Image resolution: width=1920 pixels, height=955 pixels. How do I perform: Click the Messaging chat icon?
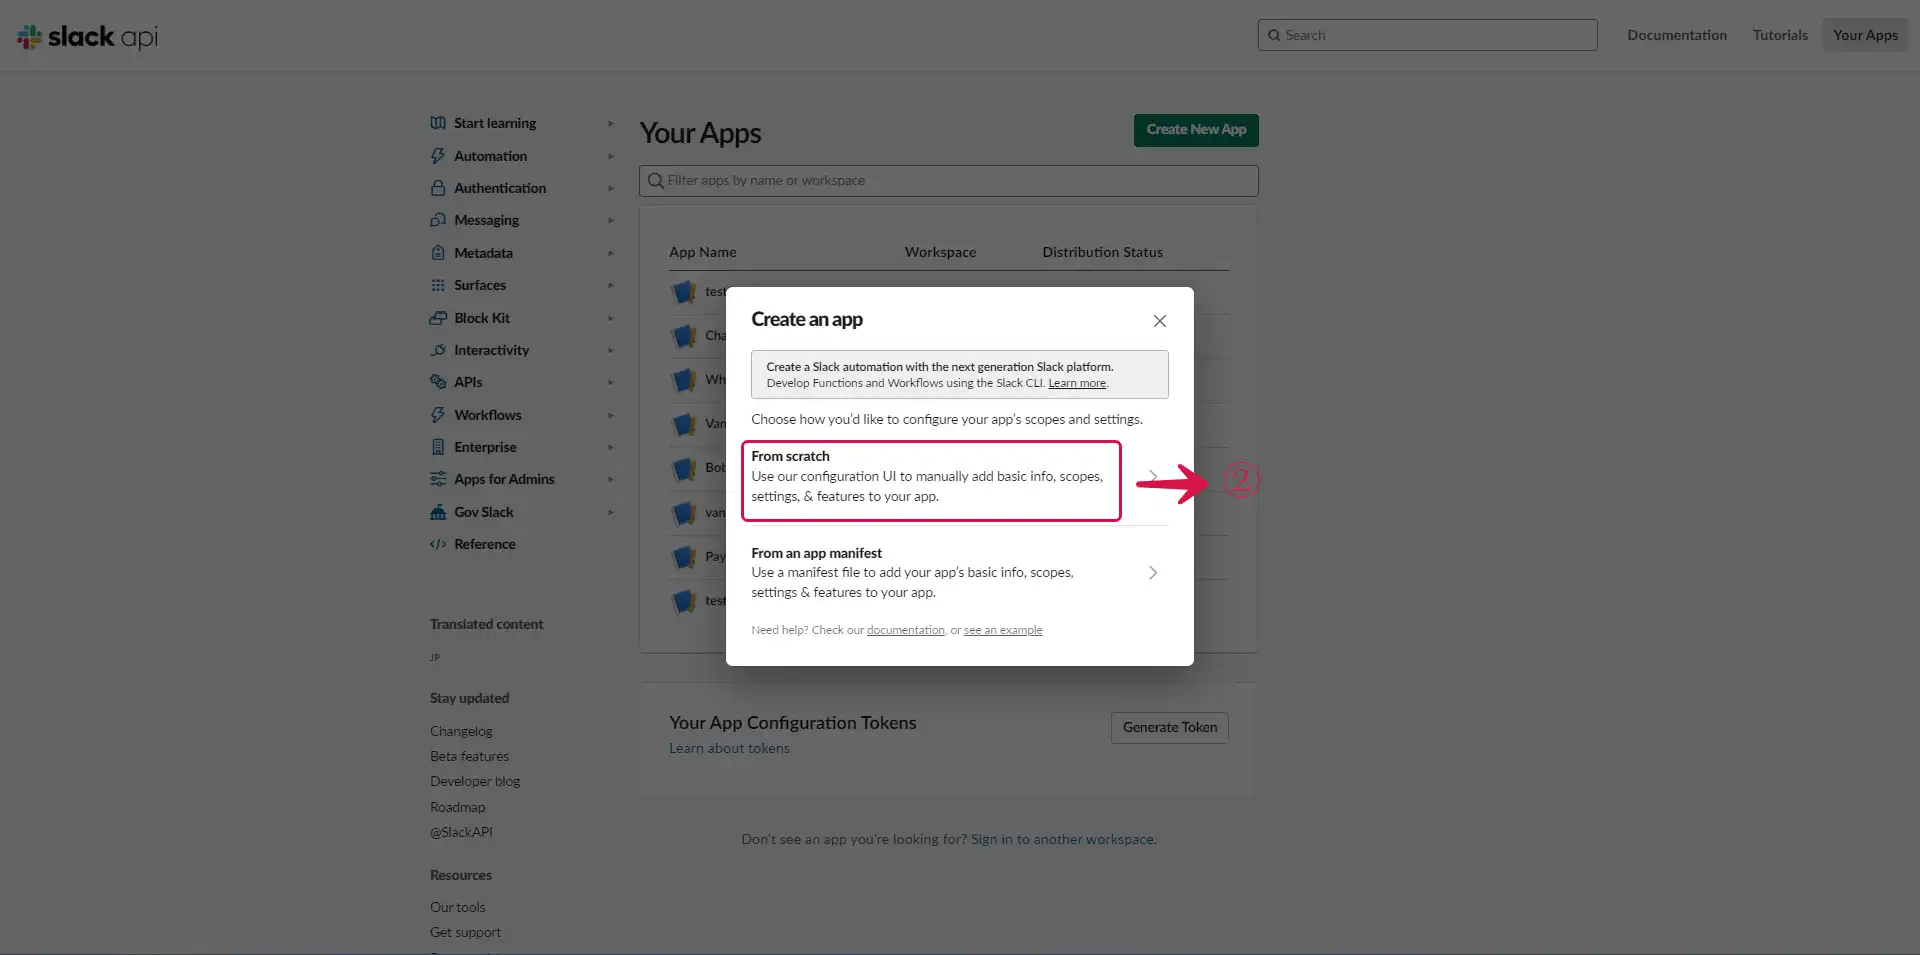click(438, 220)
